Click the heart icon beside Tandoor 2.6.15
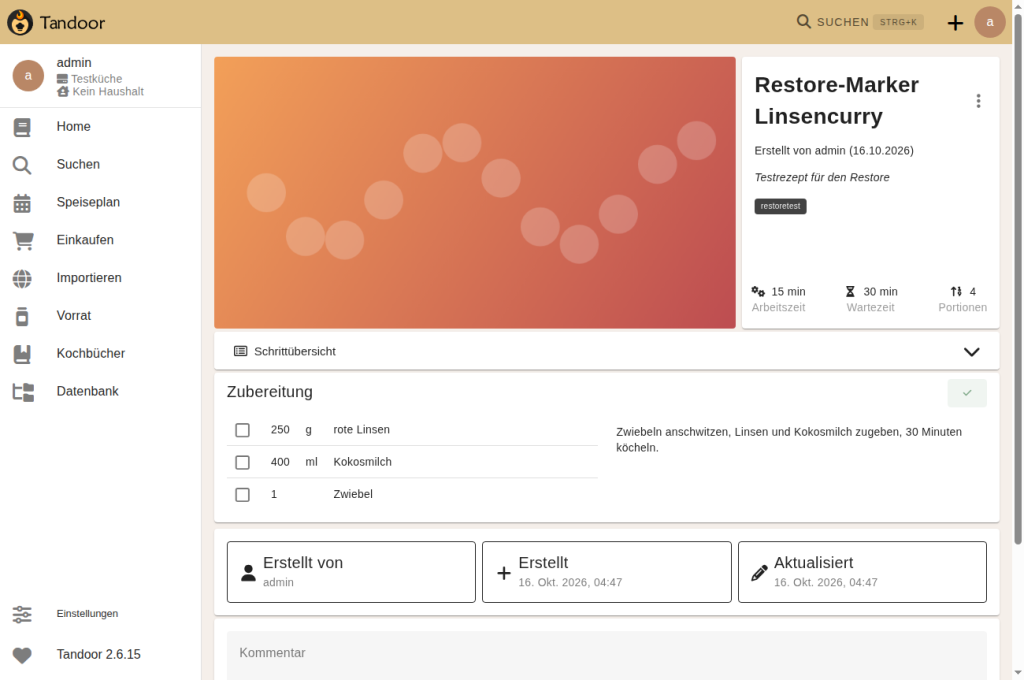Viewport: 1024px width, 680px height. point(22,655)
